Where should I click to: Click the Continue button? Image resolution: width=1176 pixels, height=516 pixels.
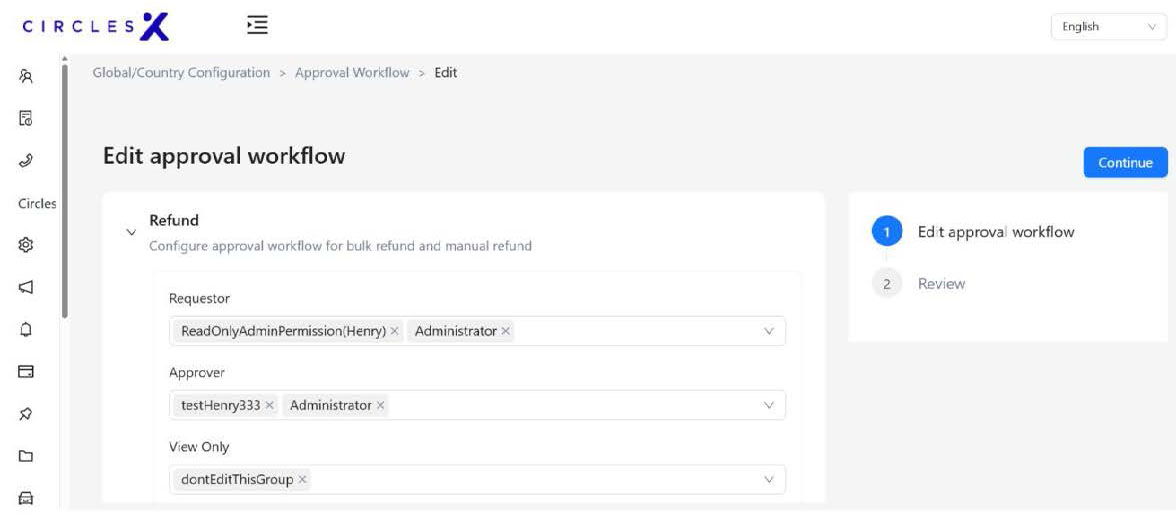1125,163
